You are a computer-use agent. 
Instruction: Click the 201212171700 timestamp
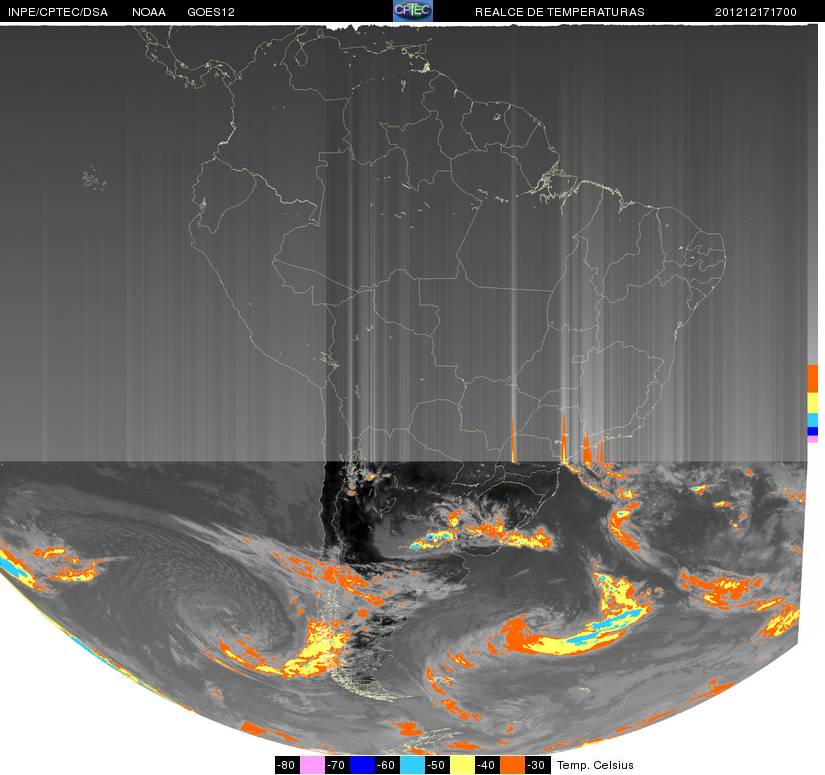(756, 12)
